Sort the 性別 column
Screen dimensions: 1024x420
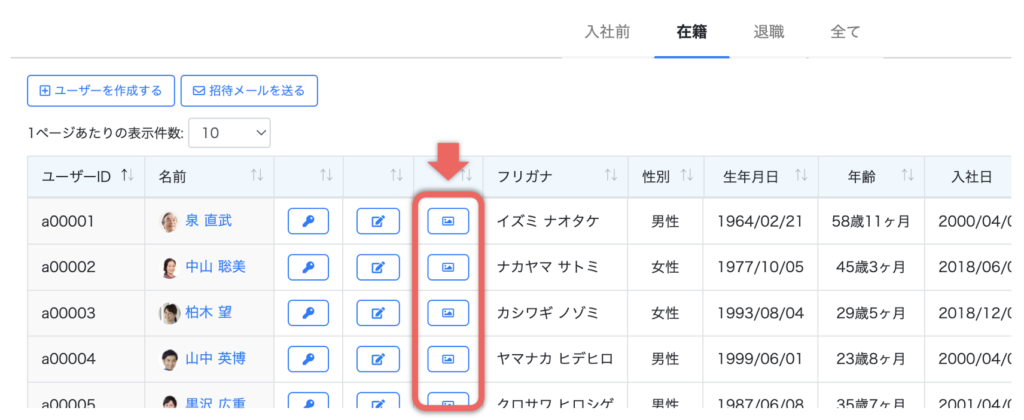pyautogui.click(x=686, y=177)
